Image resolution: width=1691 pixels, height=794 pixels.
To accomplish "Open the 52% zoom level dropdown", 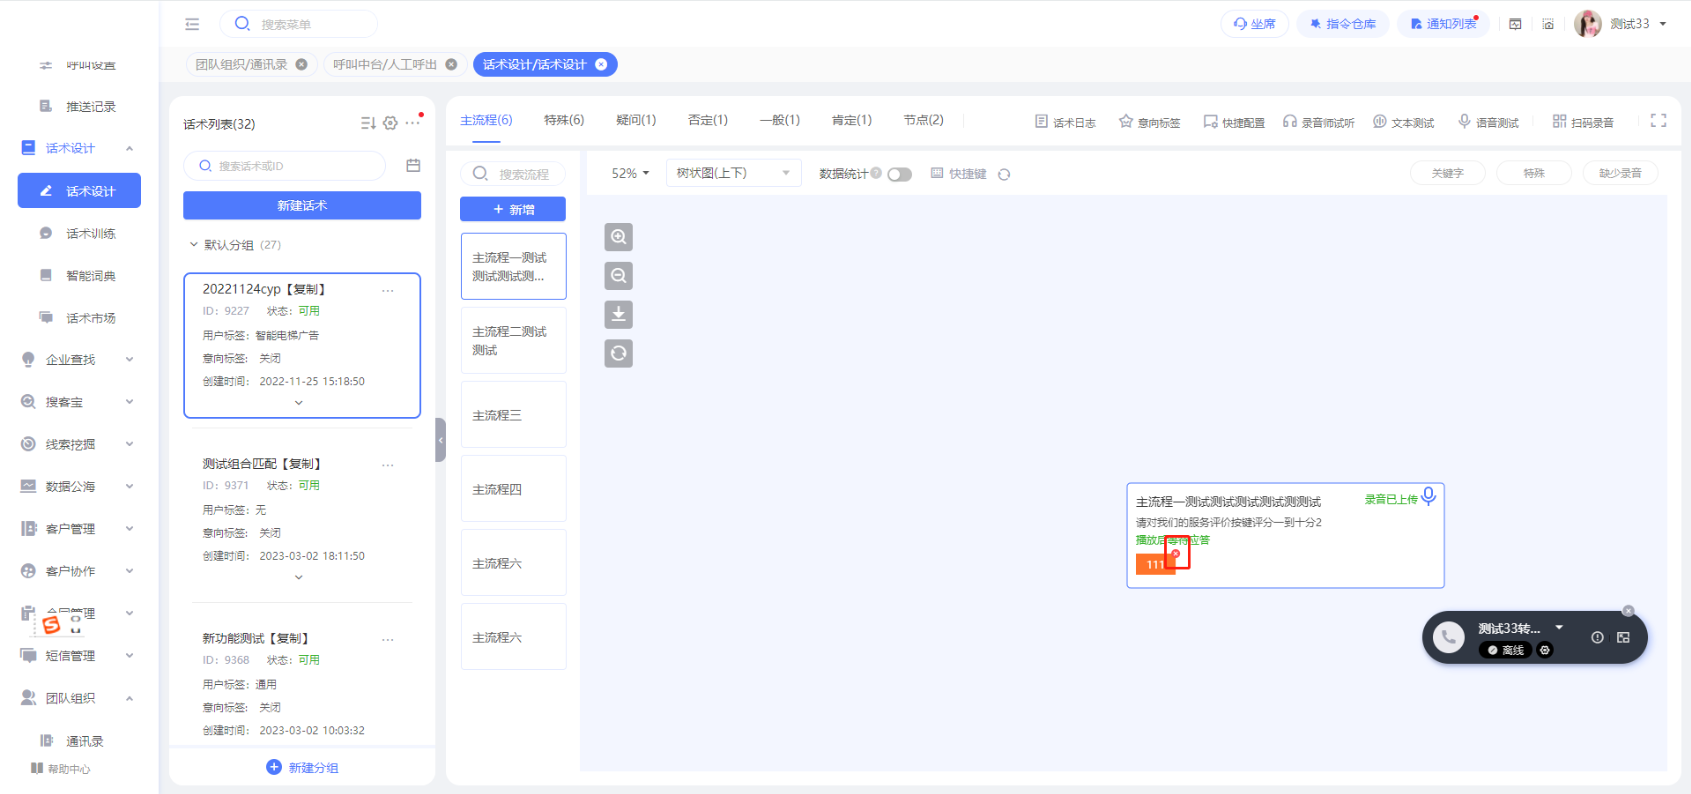I will [x=630, y=174].
